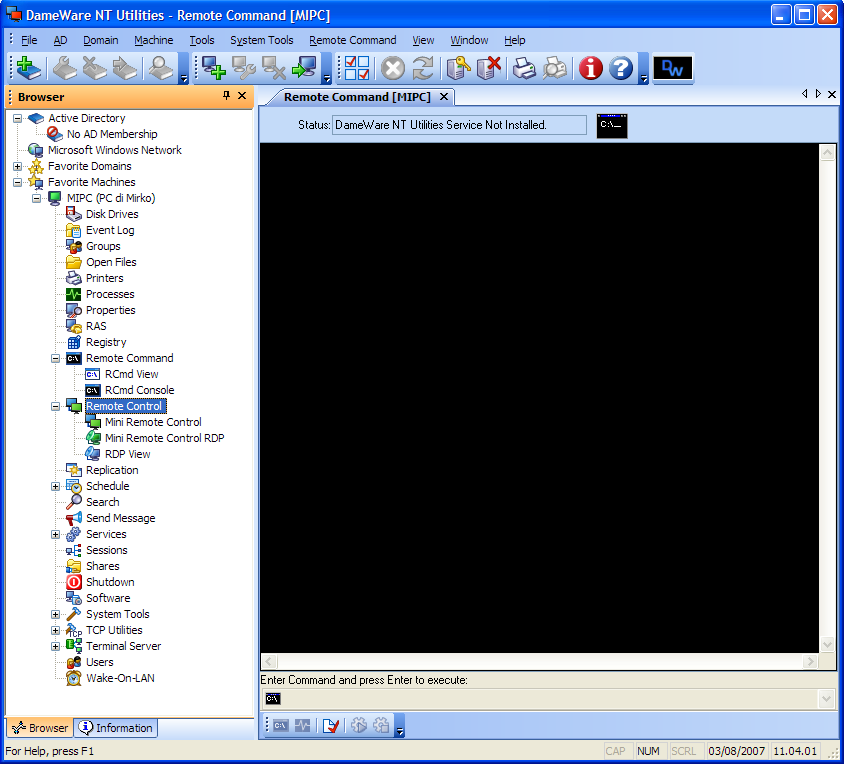Expand the TCP Utilities tree node
Viewport: 844px width, 764px height.
tap(55, 630)
